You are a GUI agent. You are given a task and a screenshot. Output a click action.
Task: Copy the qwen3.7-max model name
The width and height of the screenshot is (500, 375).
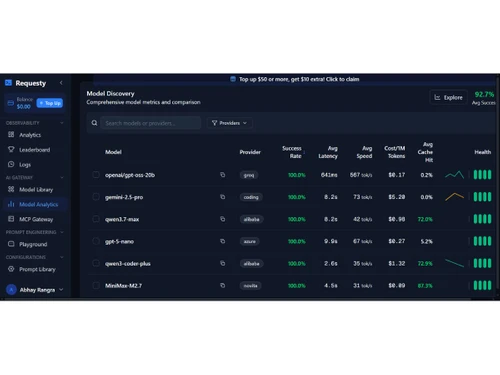tap(223, 219)
